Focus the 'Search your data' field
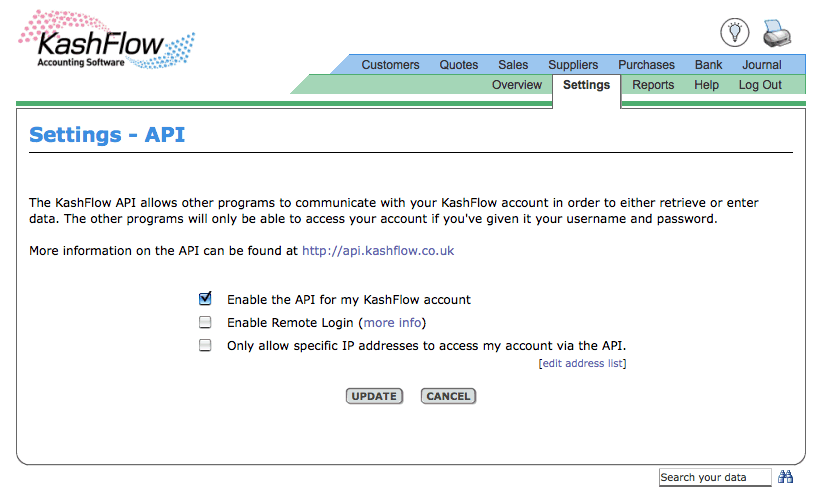 pos(715,477)
